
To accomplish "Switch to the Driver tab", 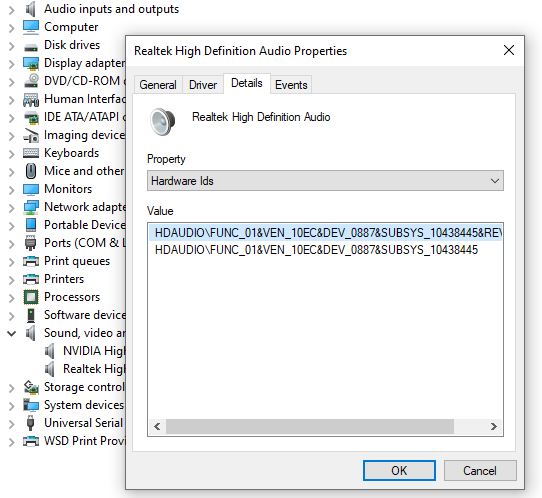I will [x=203, y=85].
